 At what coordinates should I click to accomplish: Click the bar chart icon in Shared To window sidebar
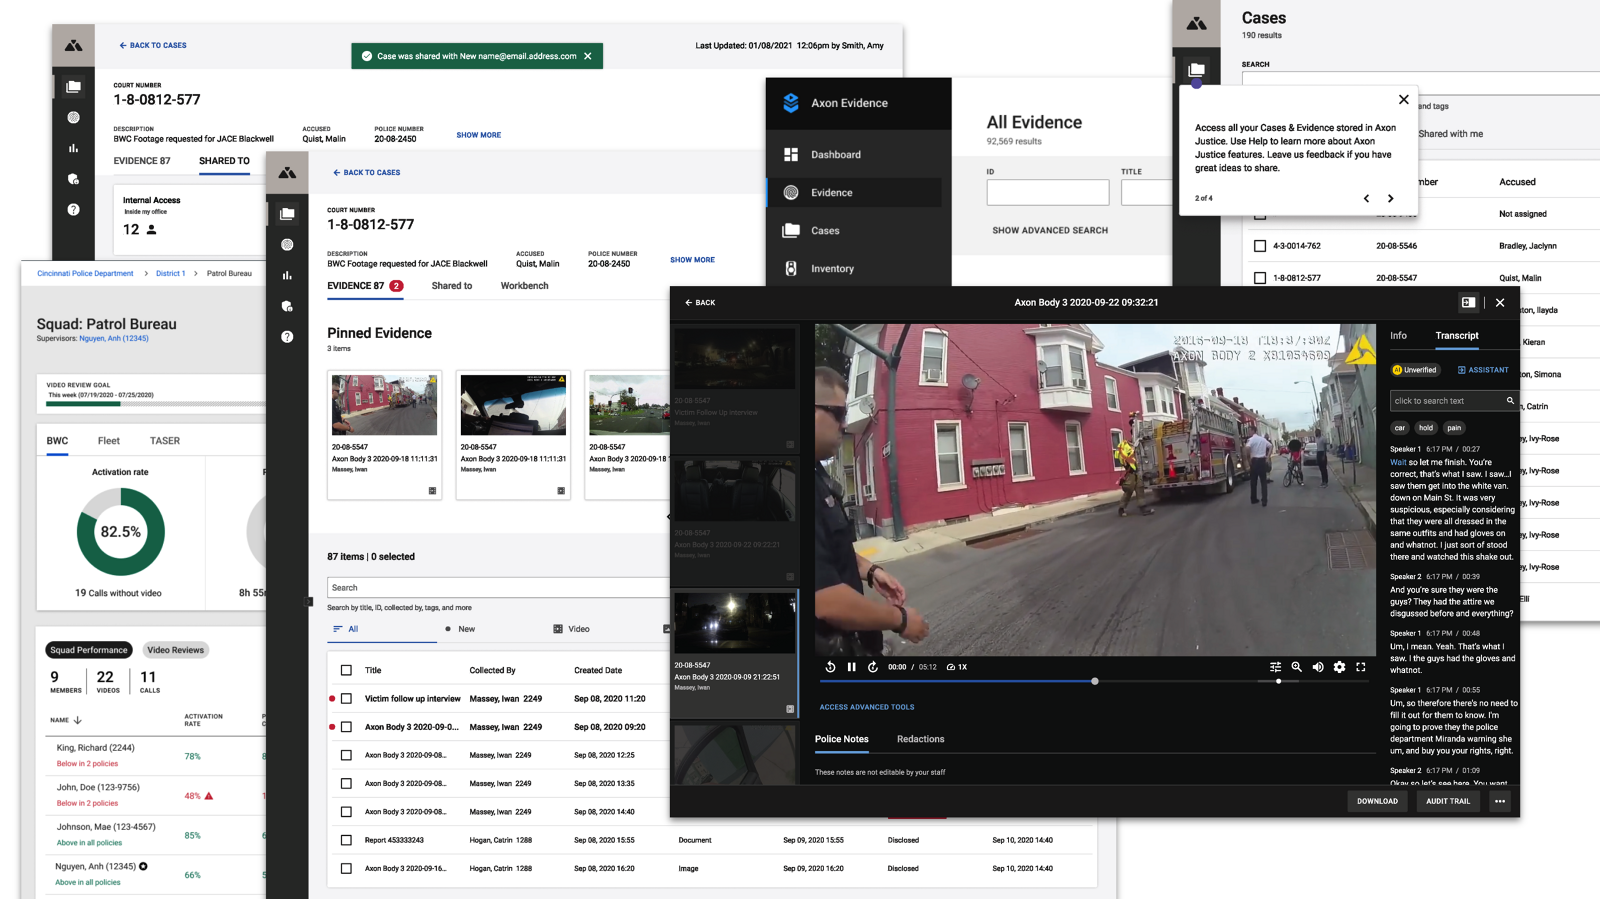pos(73,148)
